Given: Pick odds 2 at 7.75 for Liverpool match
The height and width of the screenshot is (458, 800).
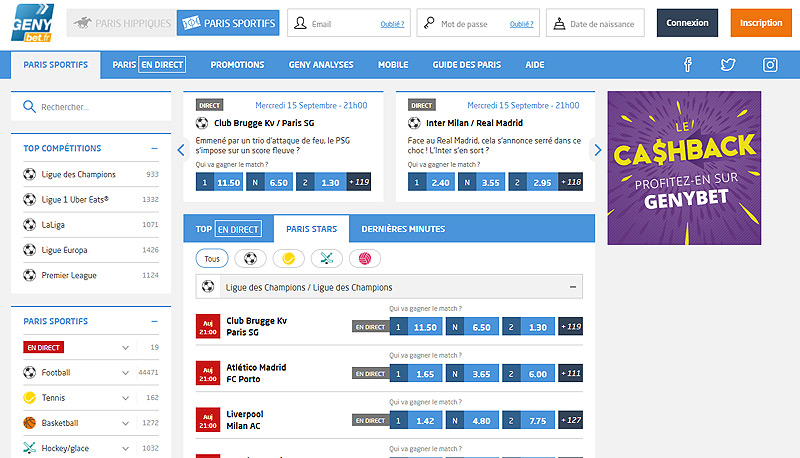Looking at the screenshot, I should point(528,421).
